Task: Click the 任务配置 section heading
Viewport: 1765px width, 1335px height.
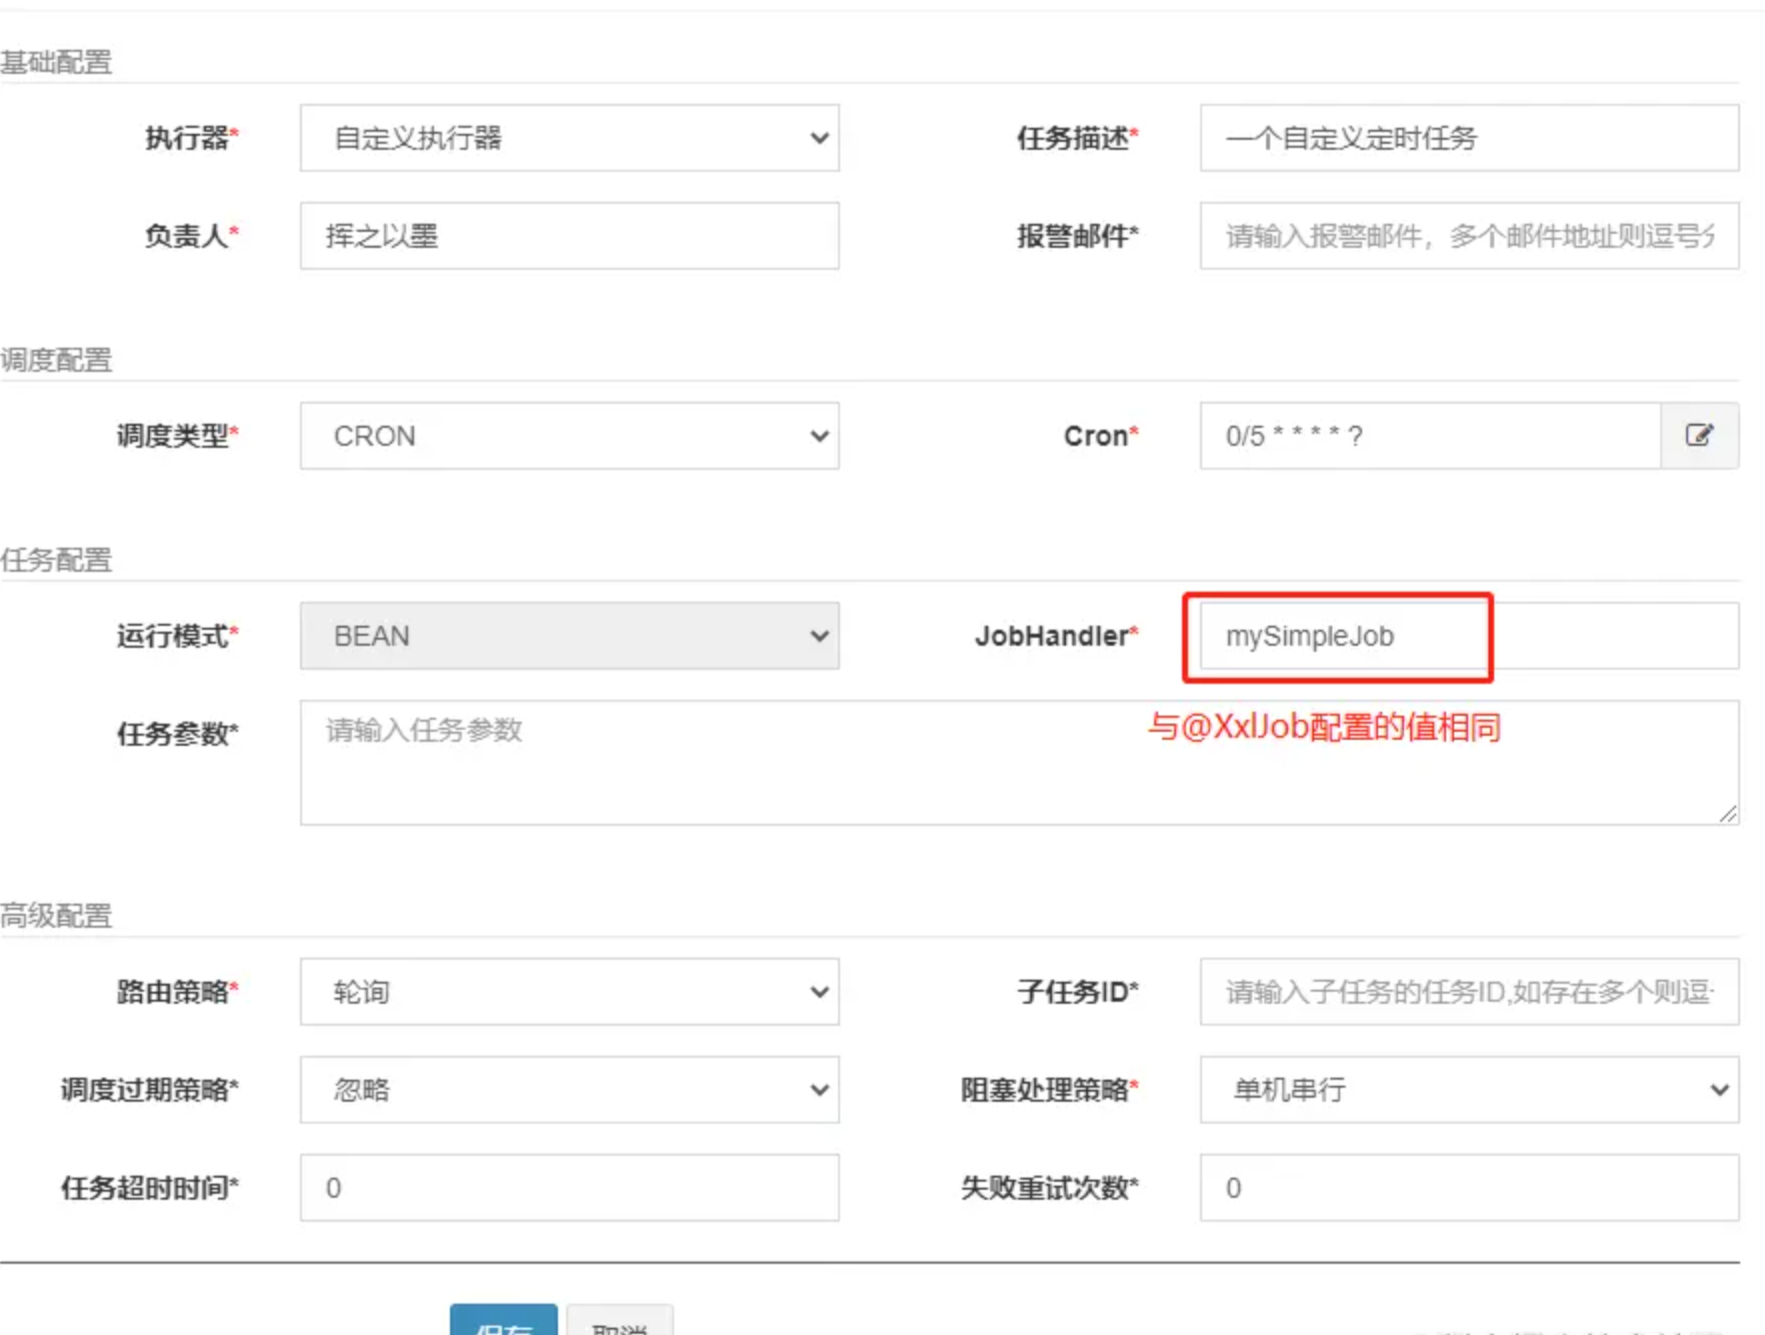Action: point(56,560)
